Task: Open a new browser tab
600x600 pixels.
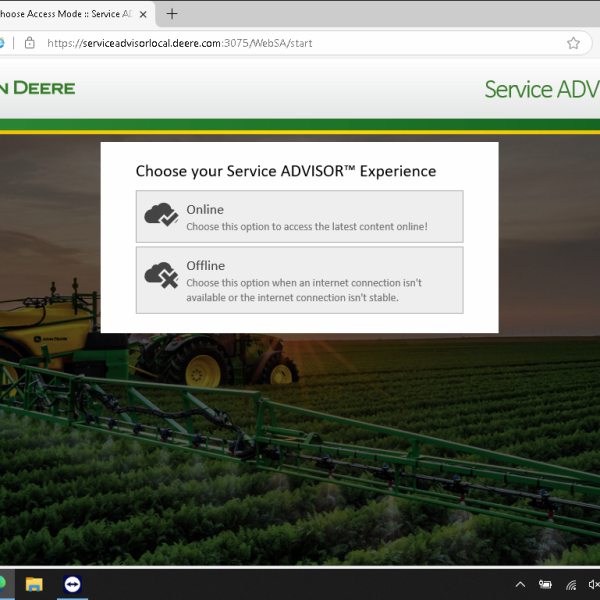Action: pyautogui.click(x=172, y=14)
